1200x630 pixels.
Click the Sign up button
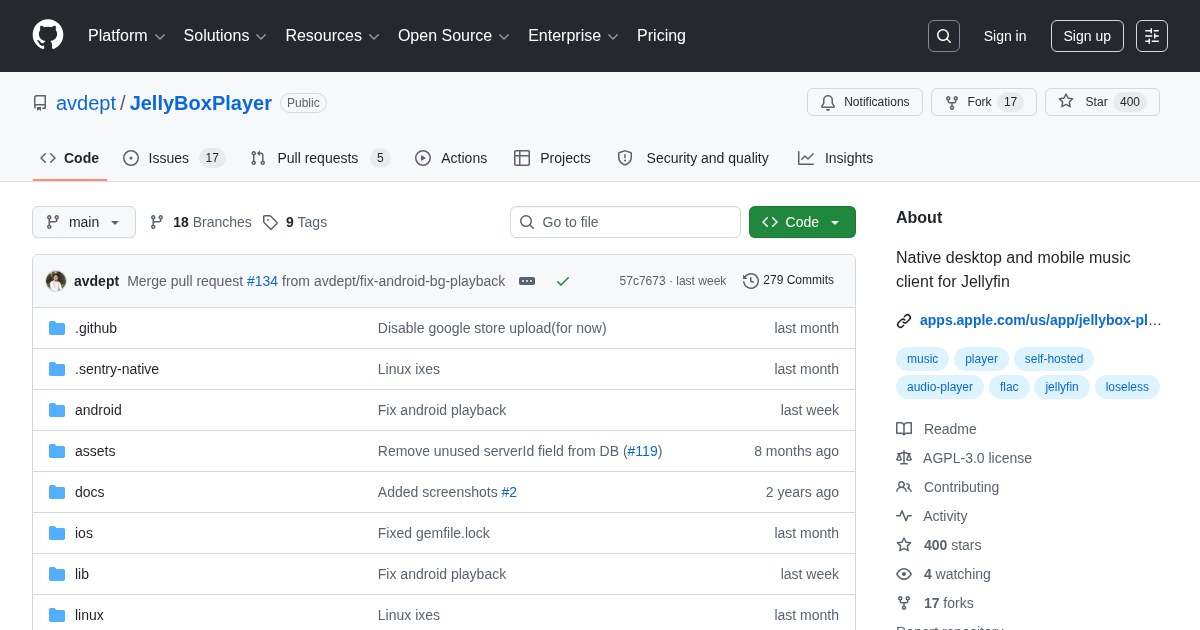pyautogui.click(x=1087, y=36)
